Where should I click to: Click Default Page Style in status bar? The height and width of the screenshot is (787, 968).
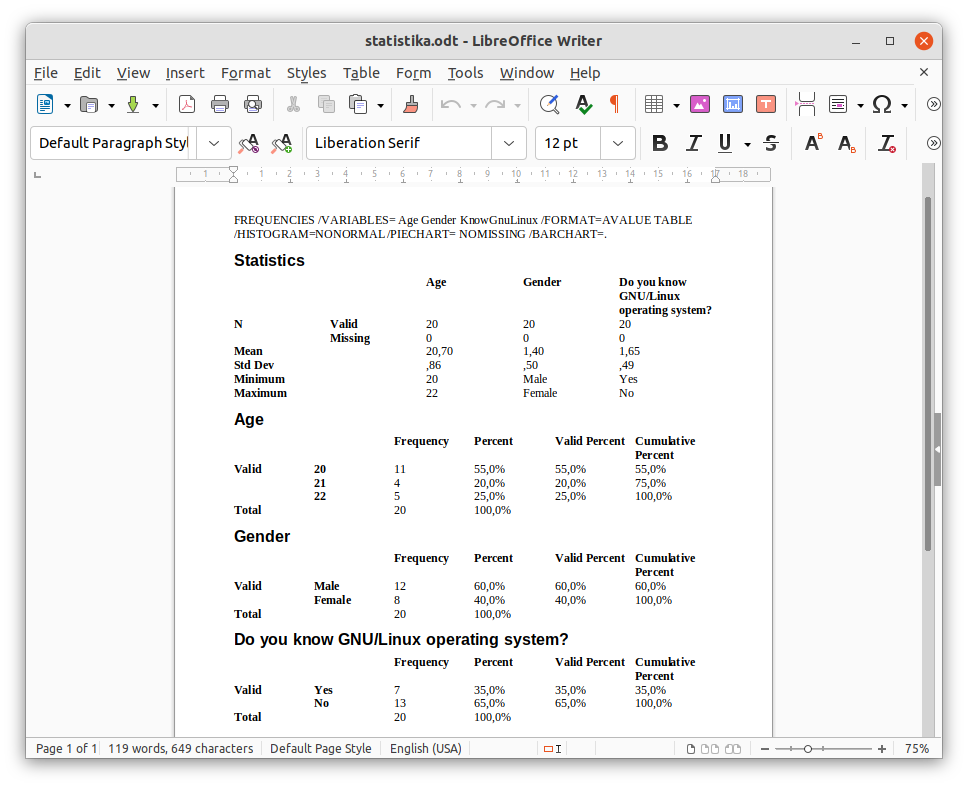[320, 749]
